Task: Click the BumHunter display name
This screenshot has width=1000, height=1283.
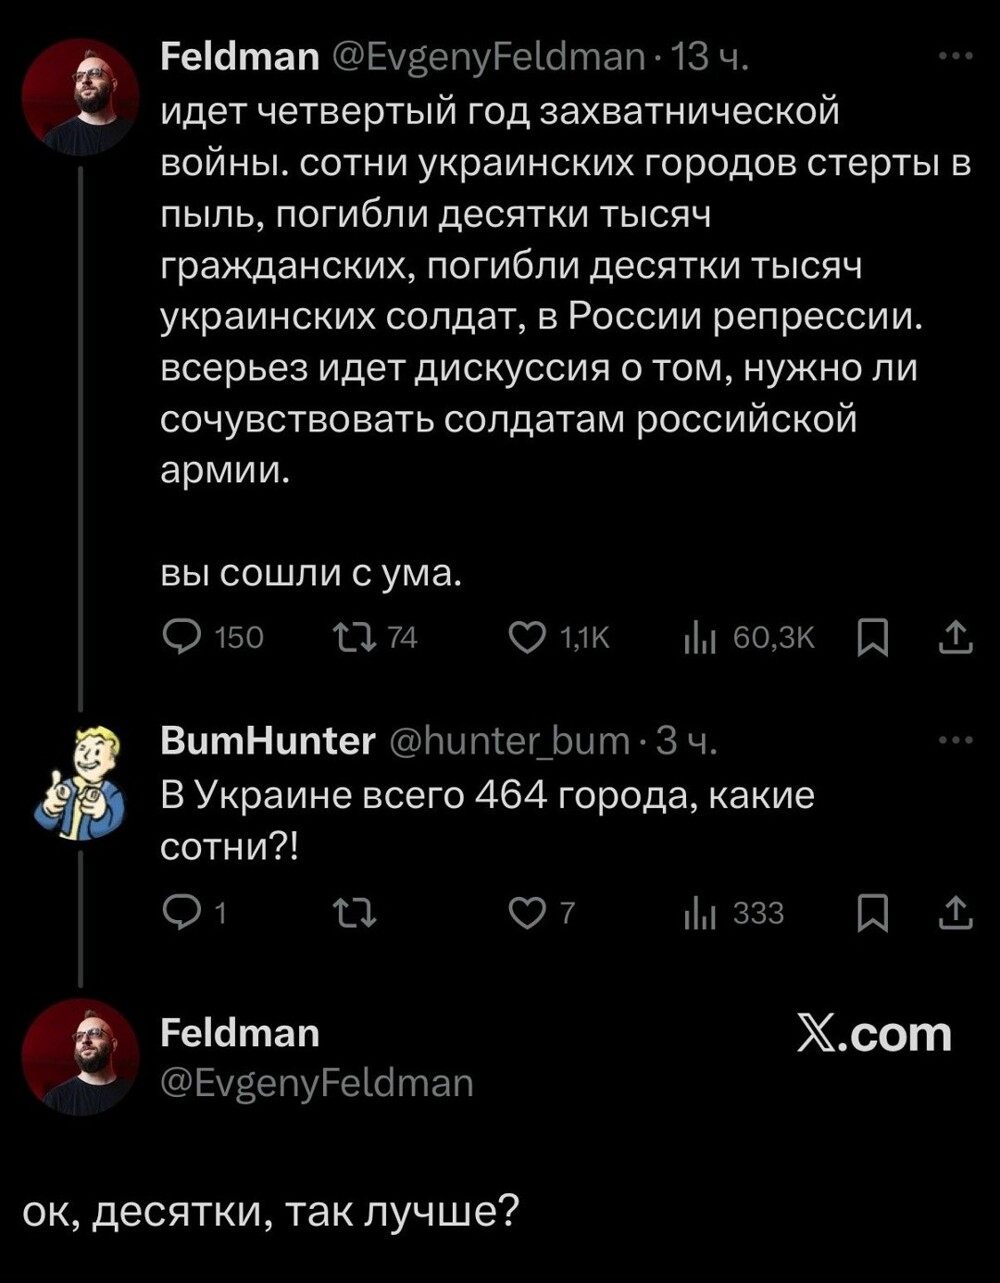Action: tap(268, 742)
